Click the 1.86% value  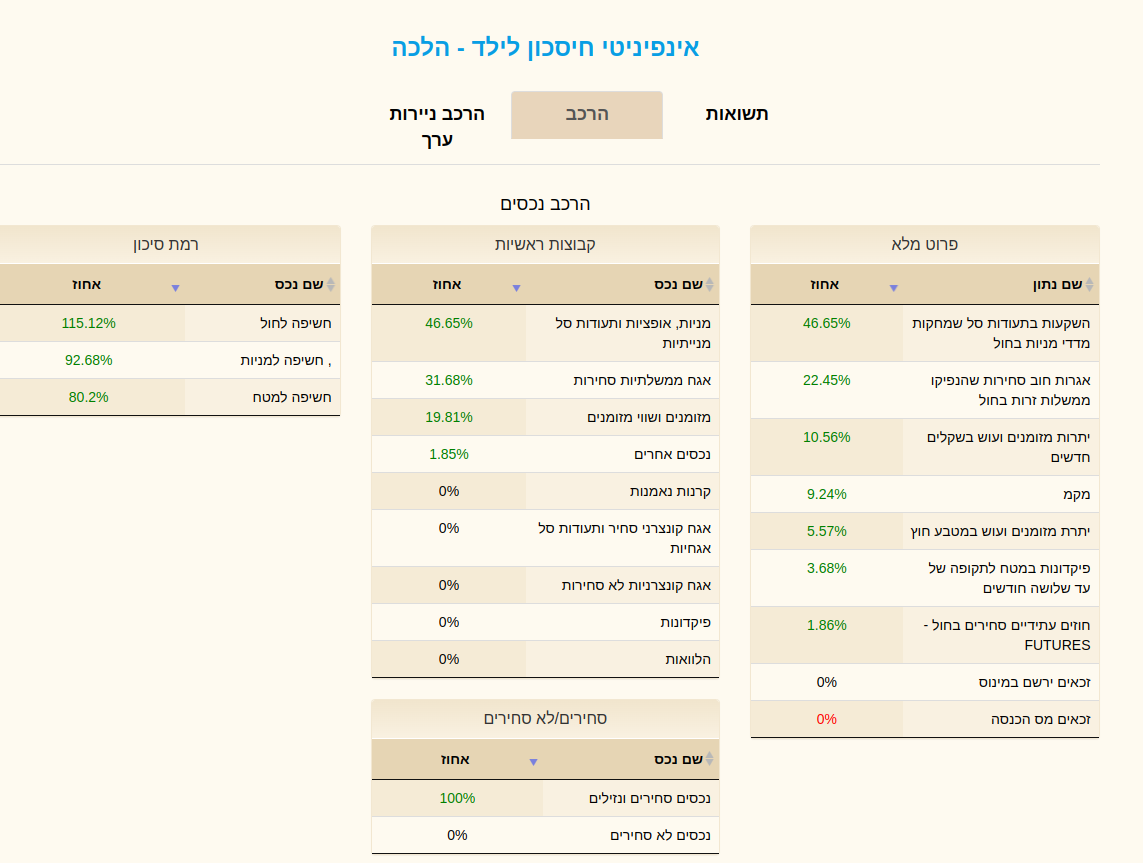[x=827, y=625]
